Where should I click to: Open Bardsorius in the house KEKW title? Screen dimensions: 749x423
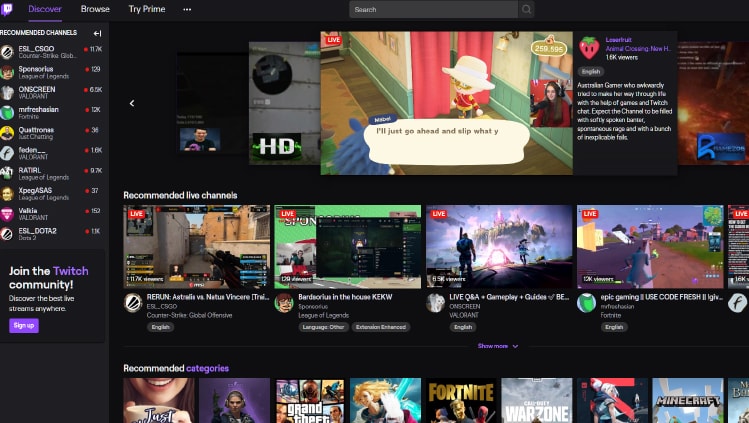coord(345,297)
